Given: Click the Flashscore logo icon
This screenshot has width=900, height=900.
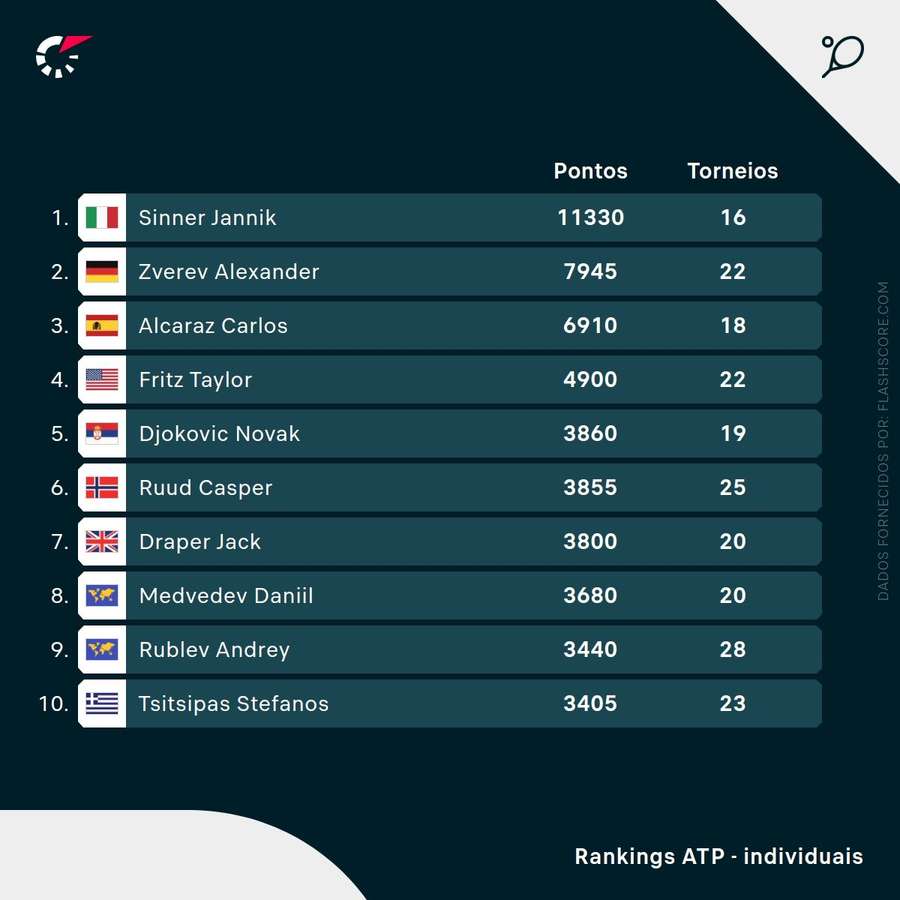Looking at the screenshot, I should pyautogui.click(x=62, y=56).
